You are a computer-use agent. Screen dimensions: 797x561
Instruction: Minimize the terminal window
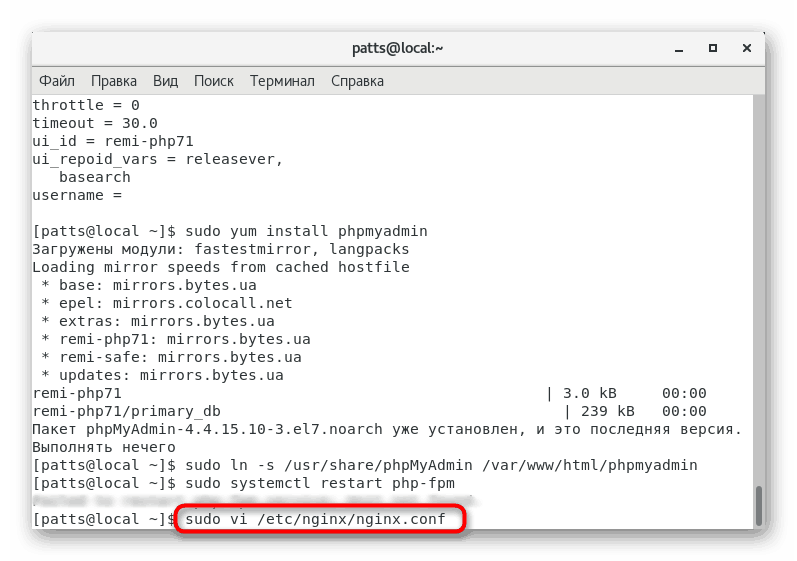point(679,49)
